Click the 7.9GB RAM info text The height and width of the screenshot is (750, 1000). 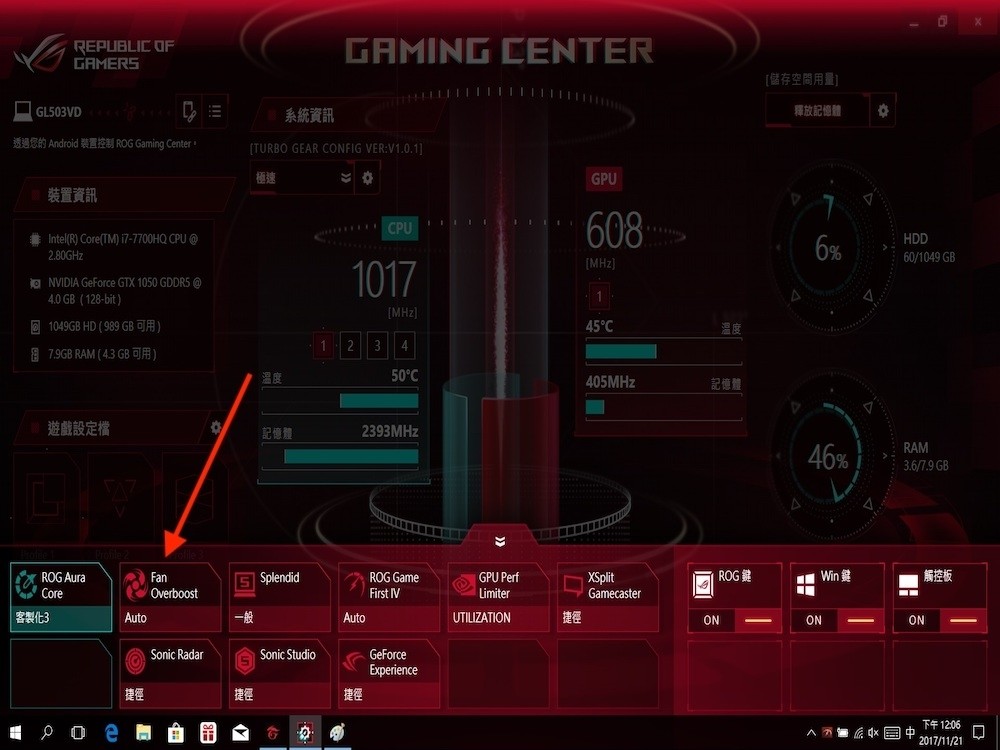102,354
